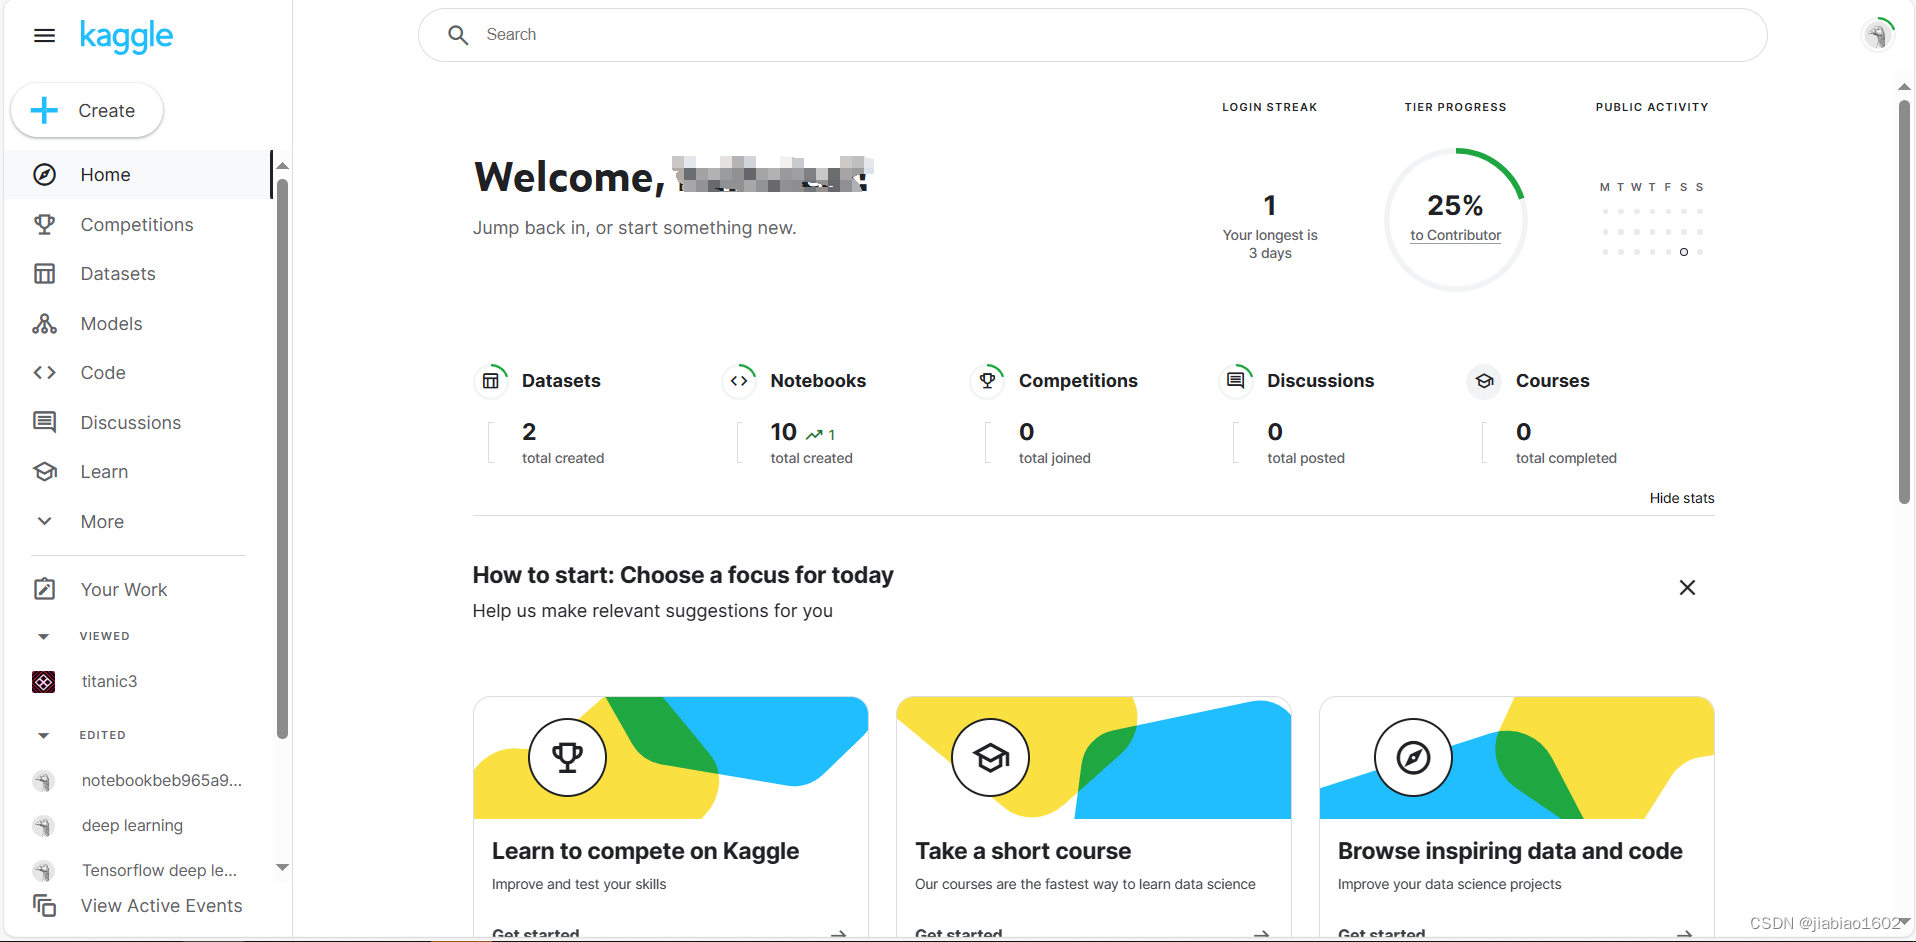
Task: Click the Competitions trophy icon in sidebar
Action: coord(45,225)
